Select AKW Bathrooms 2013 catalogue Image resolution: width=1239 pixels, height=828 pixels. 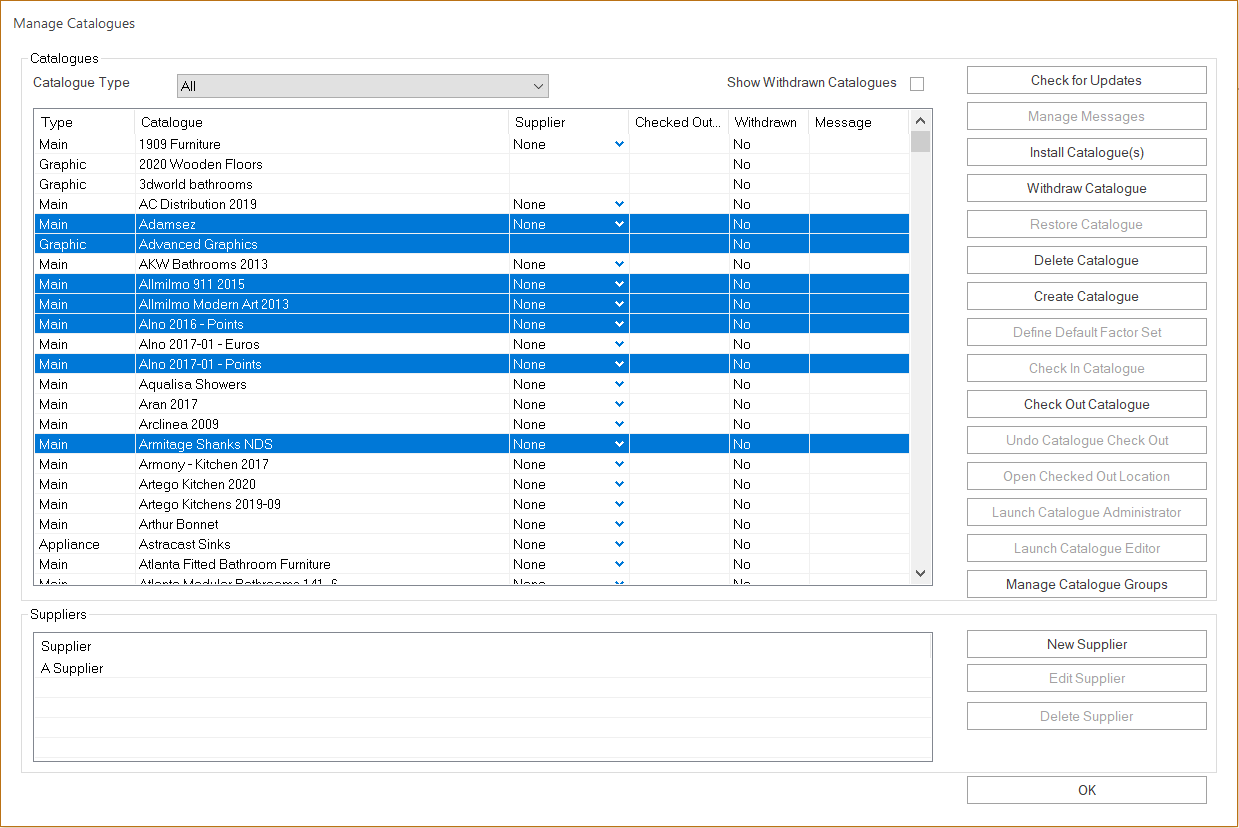click(x=472, y=264)
